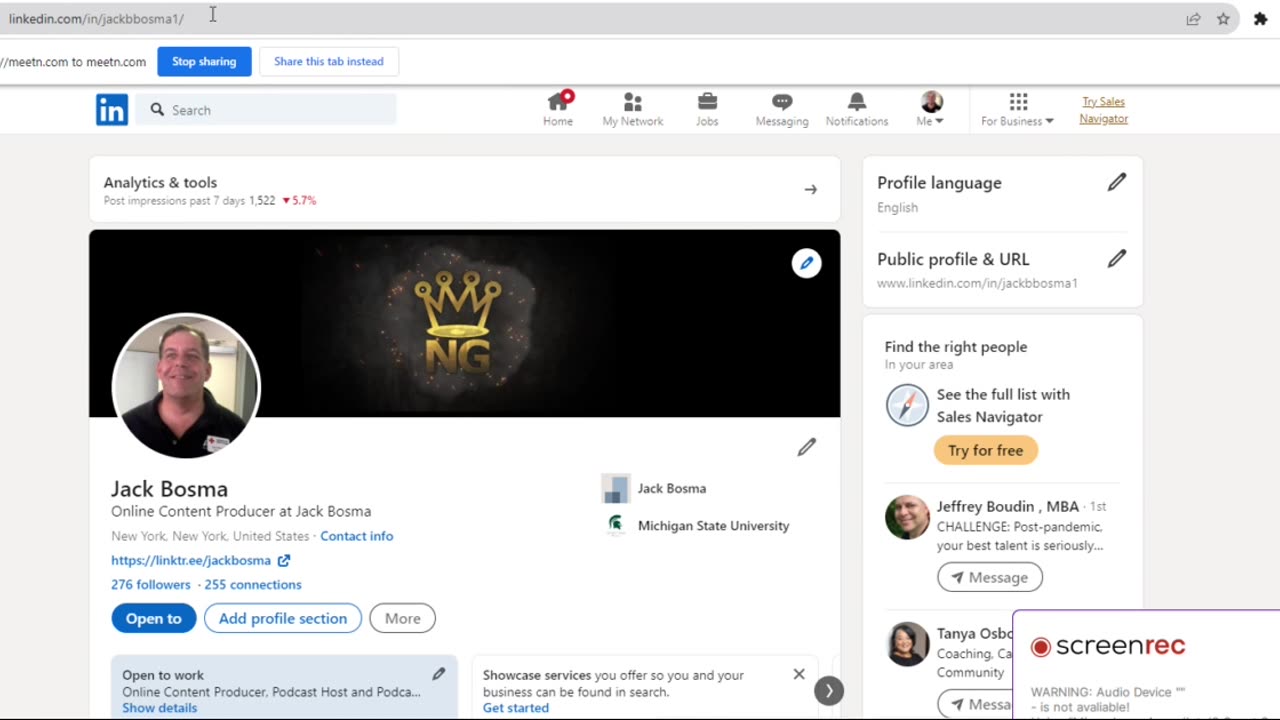Focus the LinkedIn Search field
1280x720 pixels.
267,110
